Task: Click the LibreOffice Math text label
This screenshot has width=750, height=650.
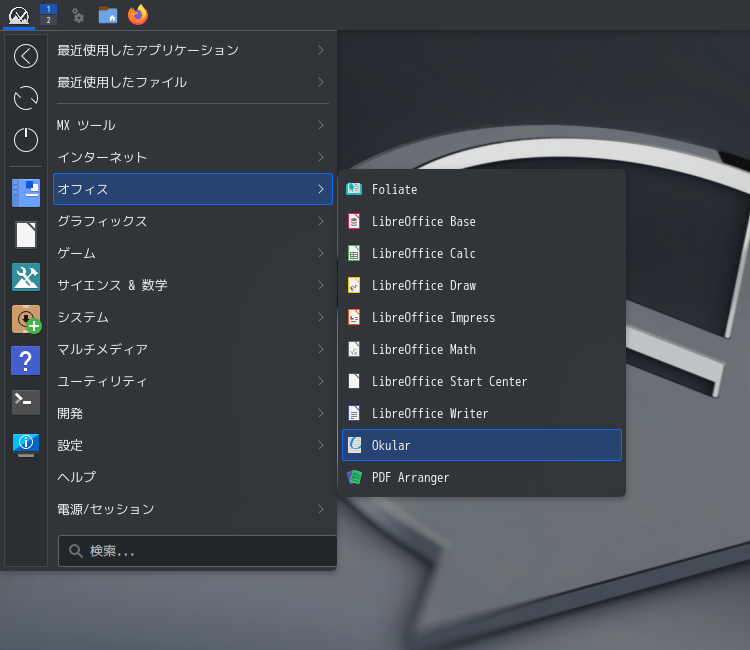Action: [x=424, y=350]
